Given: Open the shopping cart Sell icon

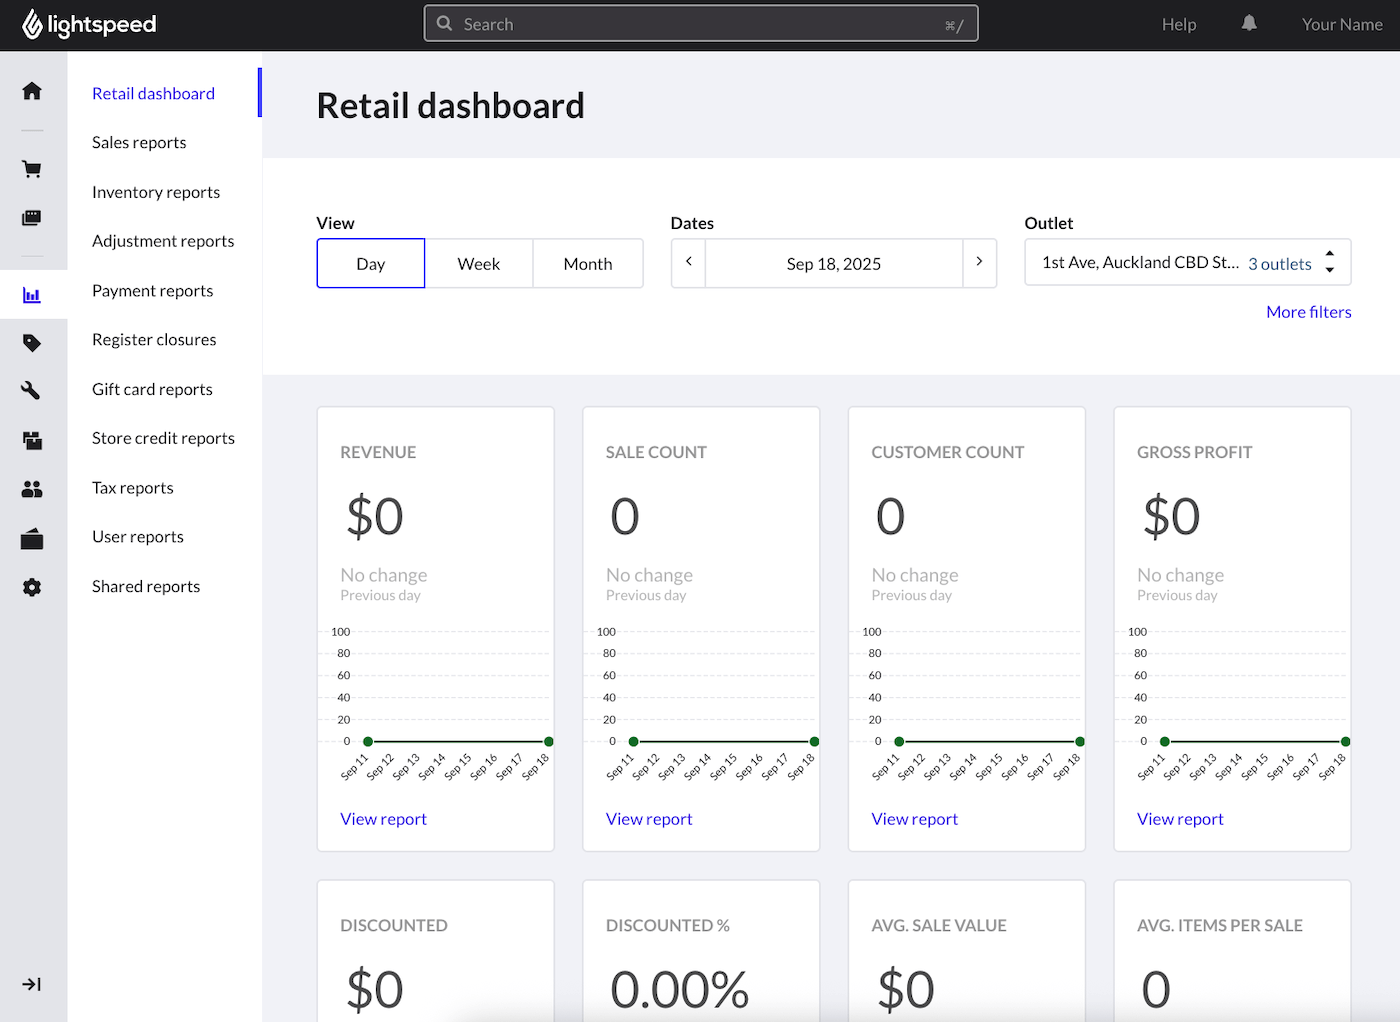Looking at the screenshot, I should (x=32, y=169).
